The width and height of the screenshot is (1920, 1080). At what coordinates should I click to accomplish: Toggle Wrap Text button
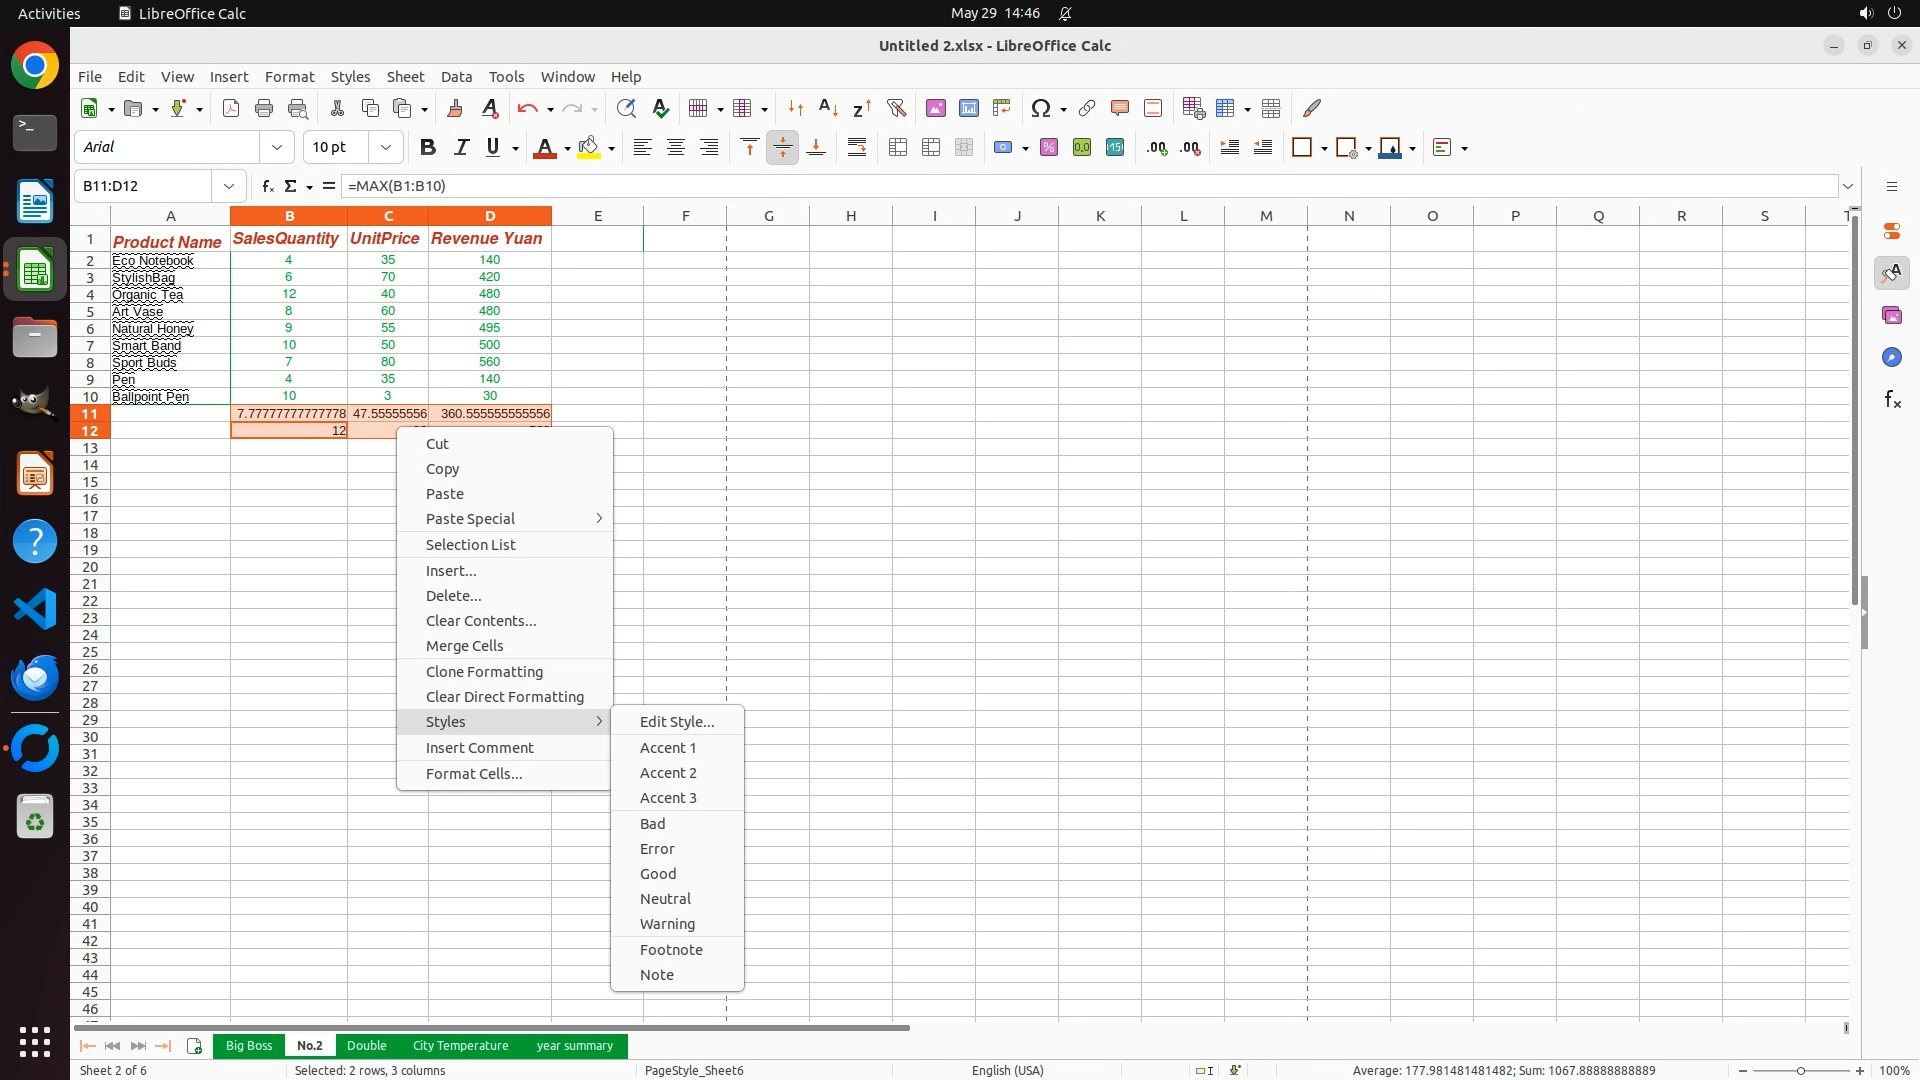pos(857,148)
